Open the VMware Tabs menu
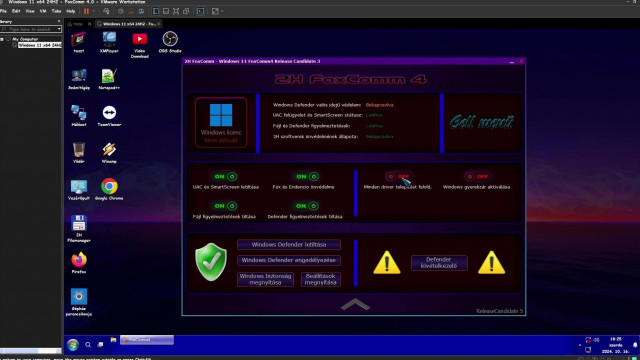 pos(56,11)
